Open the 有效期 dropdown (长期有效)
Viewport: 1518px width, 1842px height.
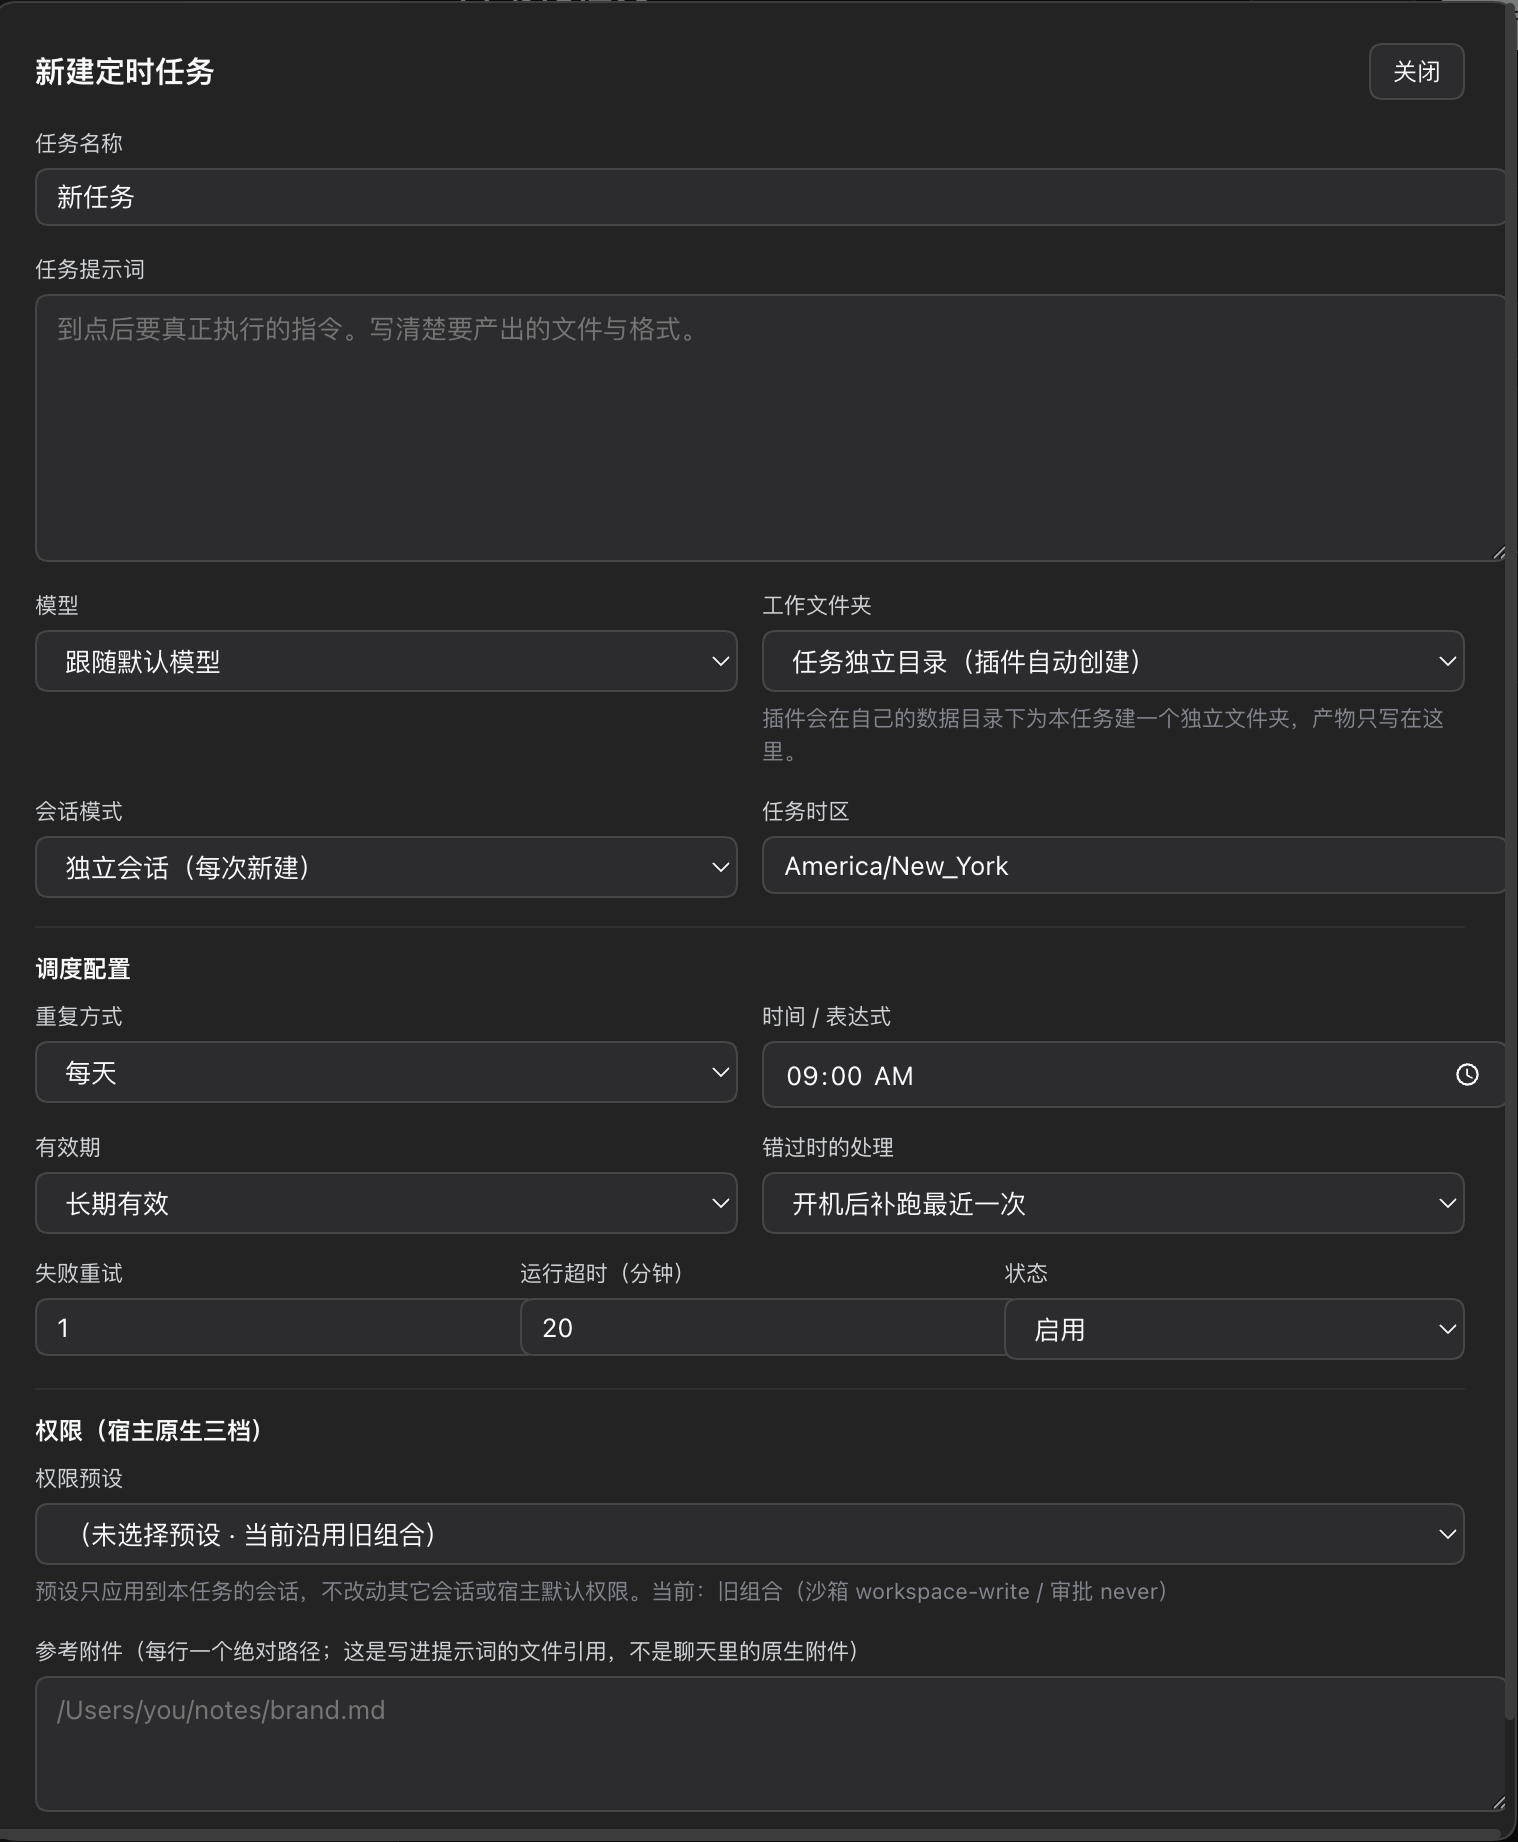pyautogui.click(x=386, y=1203)
